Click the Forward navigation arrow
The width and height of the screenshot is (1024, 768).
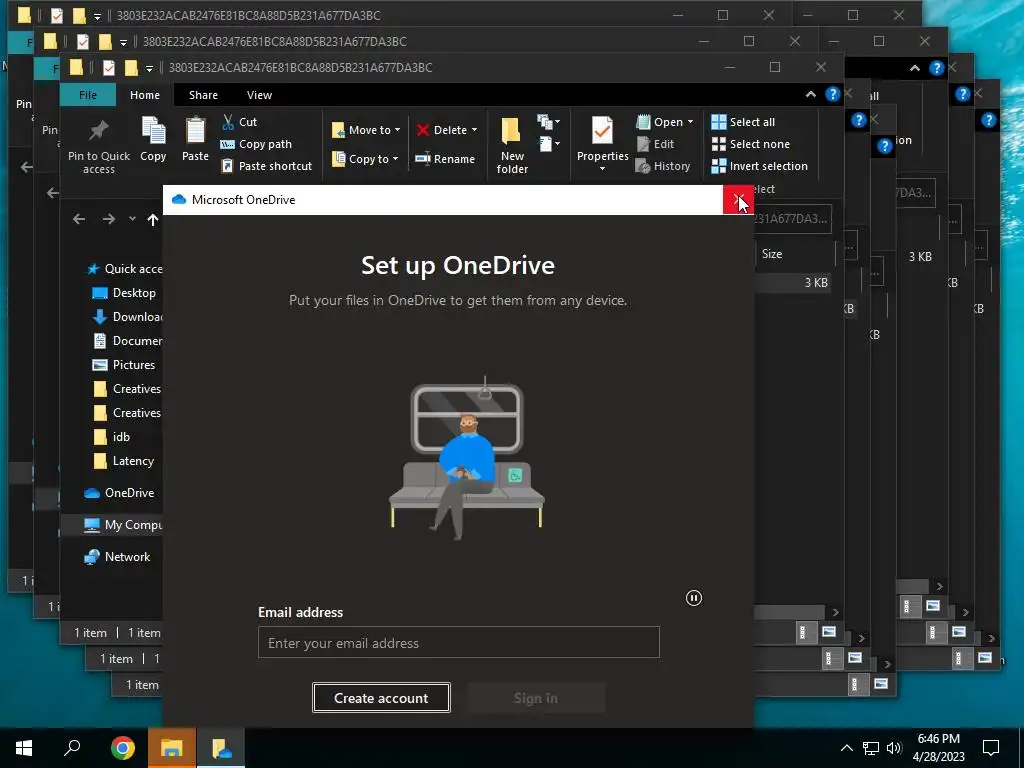click(x=108, y=219)
